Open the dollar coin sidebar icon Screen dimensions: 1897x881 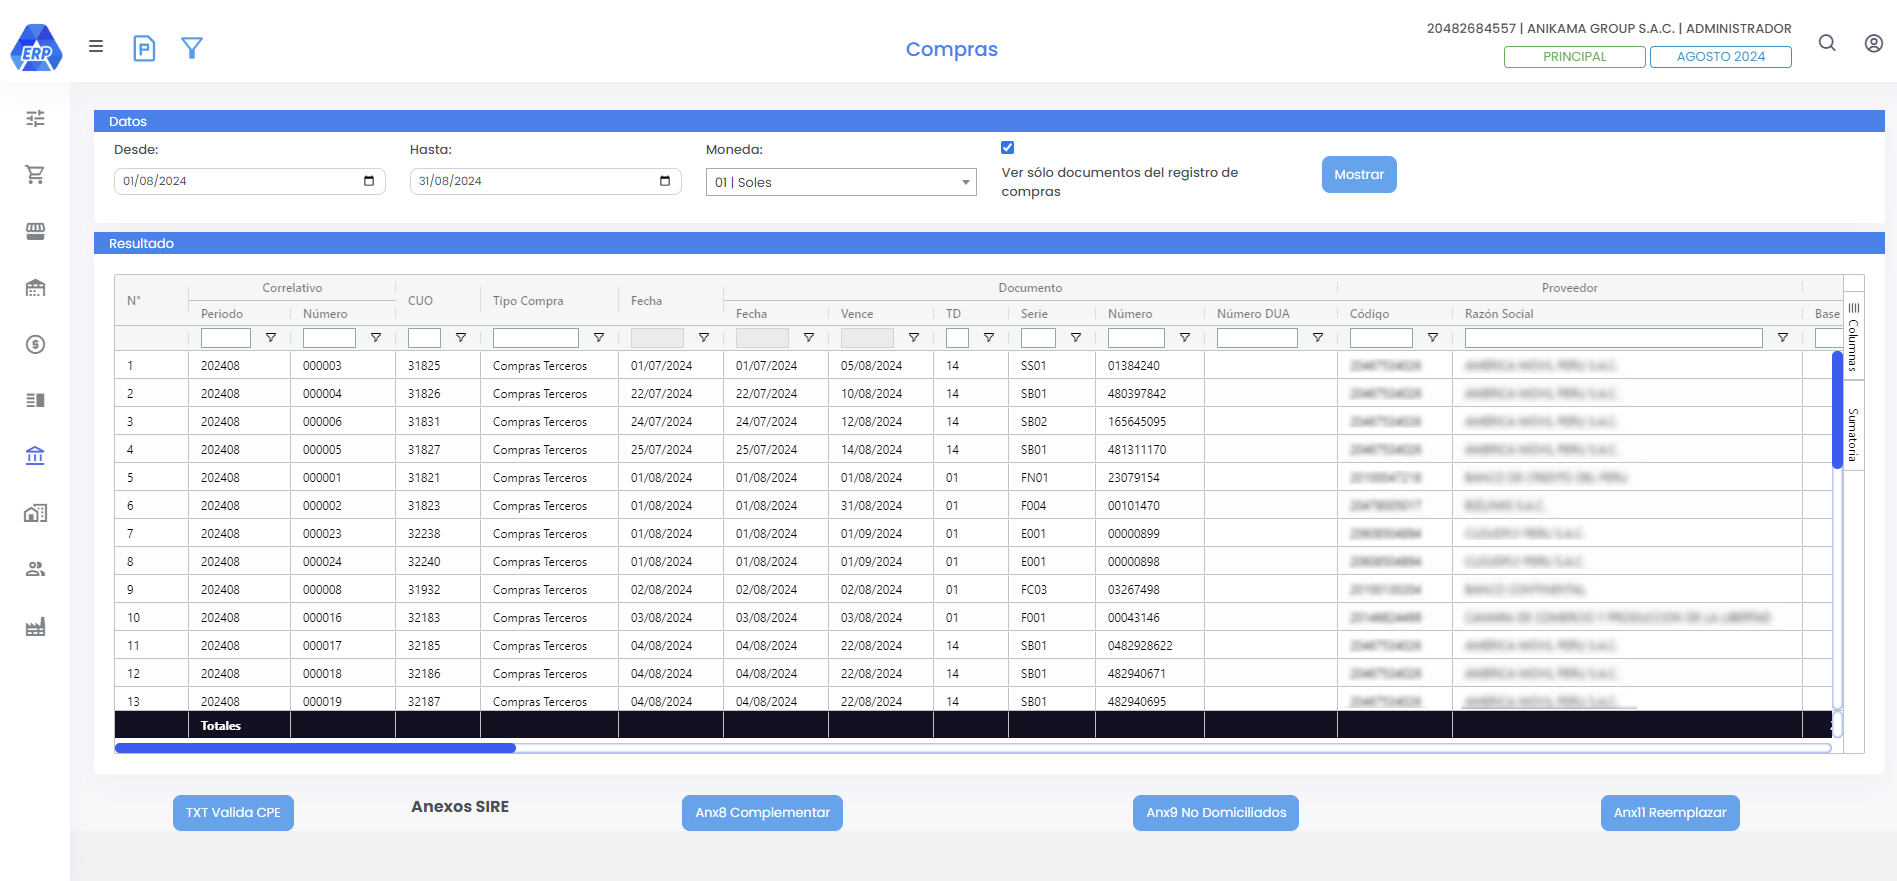click(x=35, y=344)
